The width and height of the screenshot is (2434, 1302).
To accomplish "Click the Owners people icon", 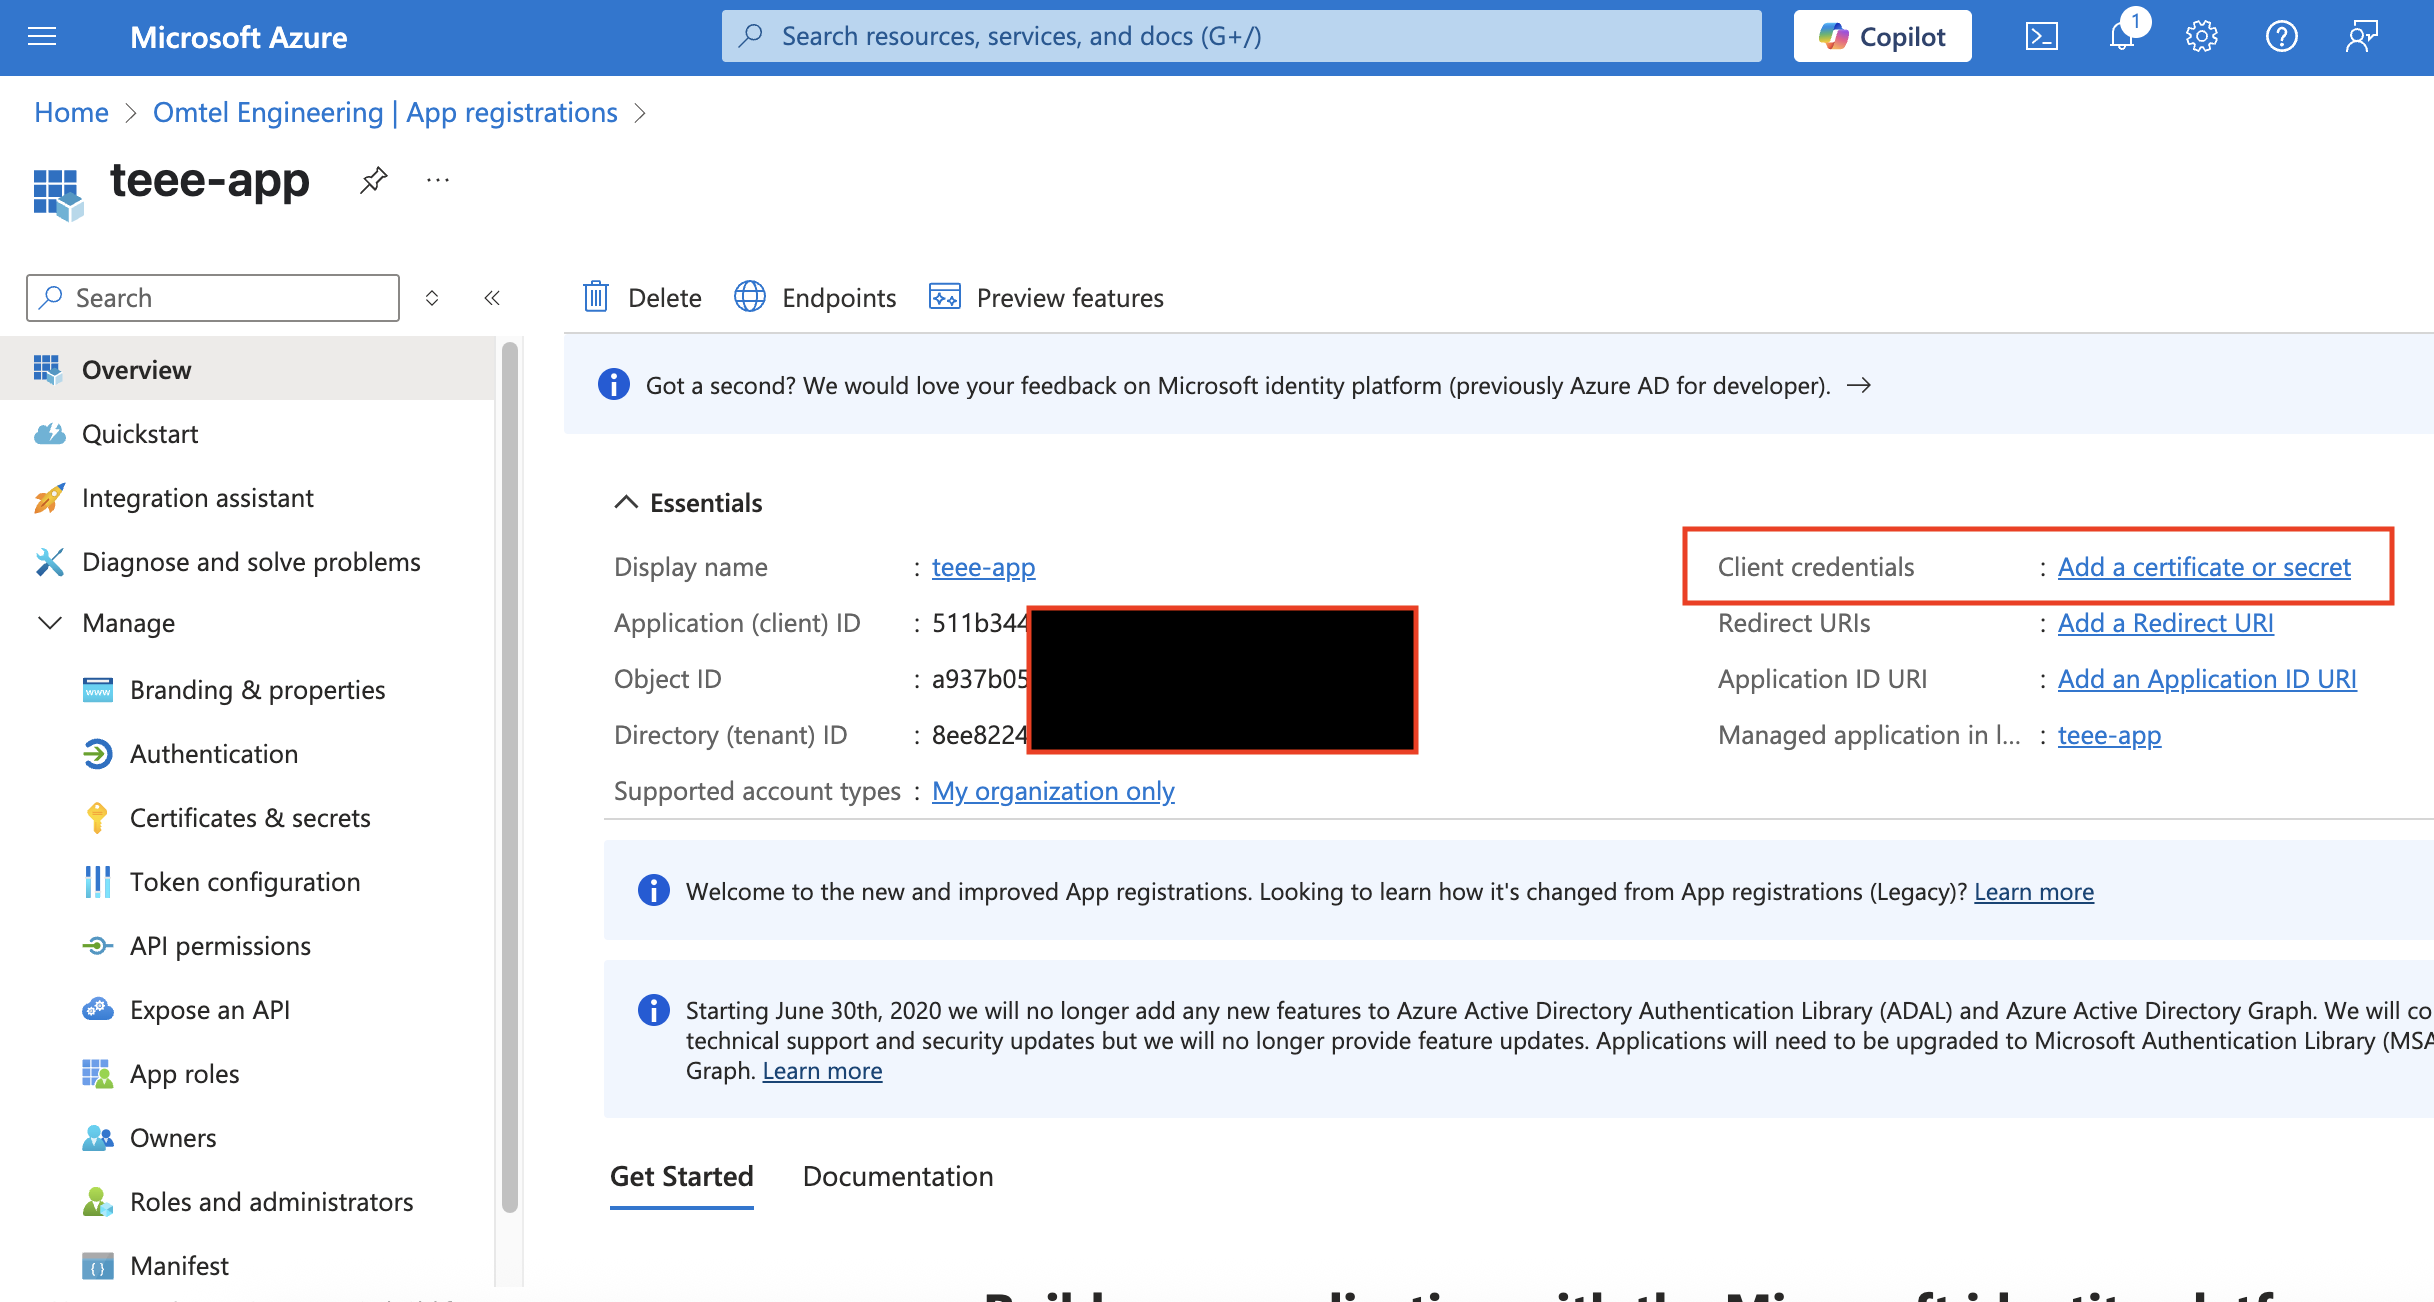I will click(97, 1138).
